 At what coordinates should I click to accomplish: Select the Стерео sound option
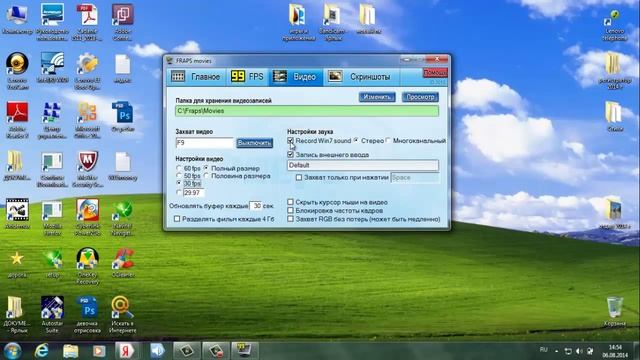click(x=356, y=140)
